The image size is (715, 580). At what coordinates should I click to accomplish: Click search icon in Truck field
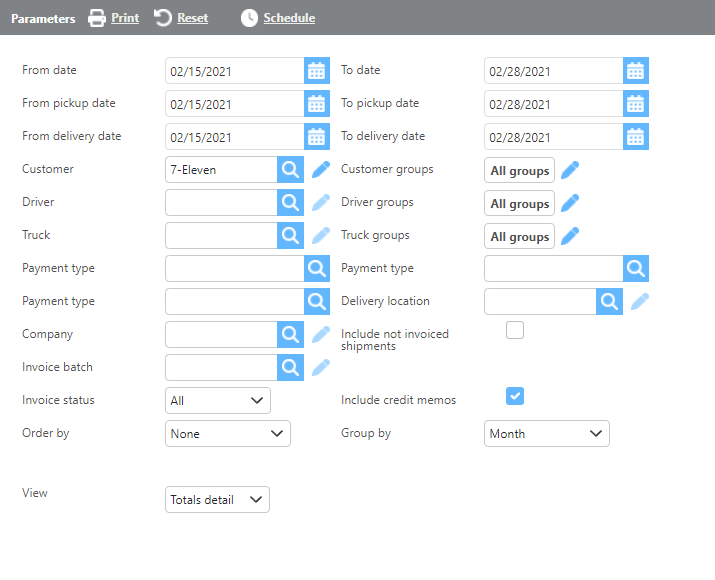(x=290, y=236)
